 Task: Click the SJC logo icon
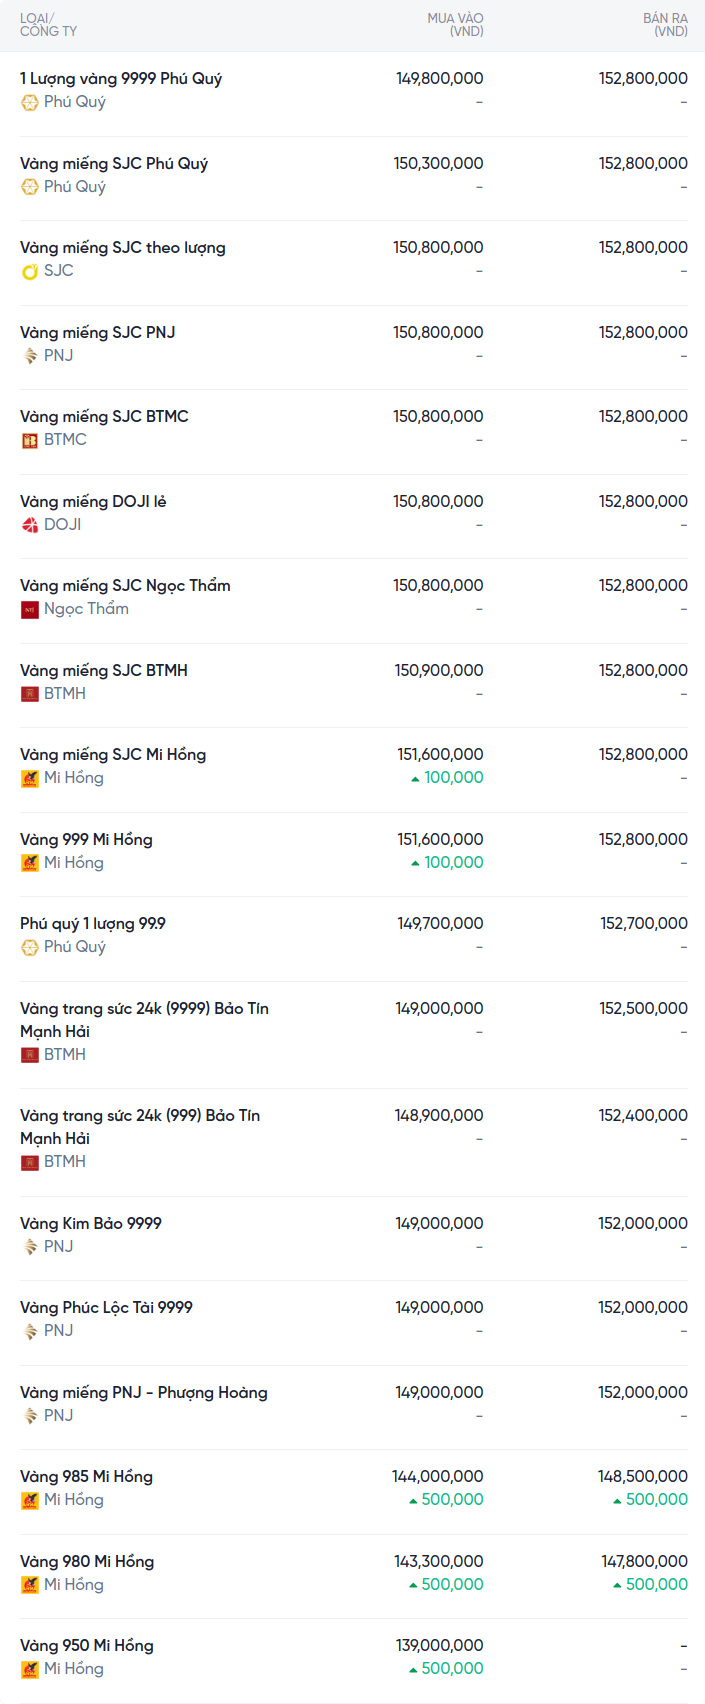30,271
